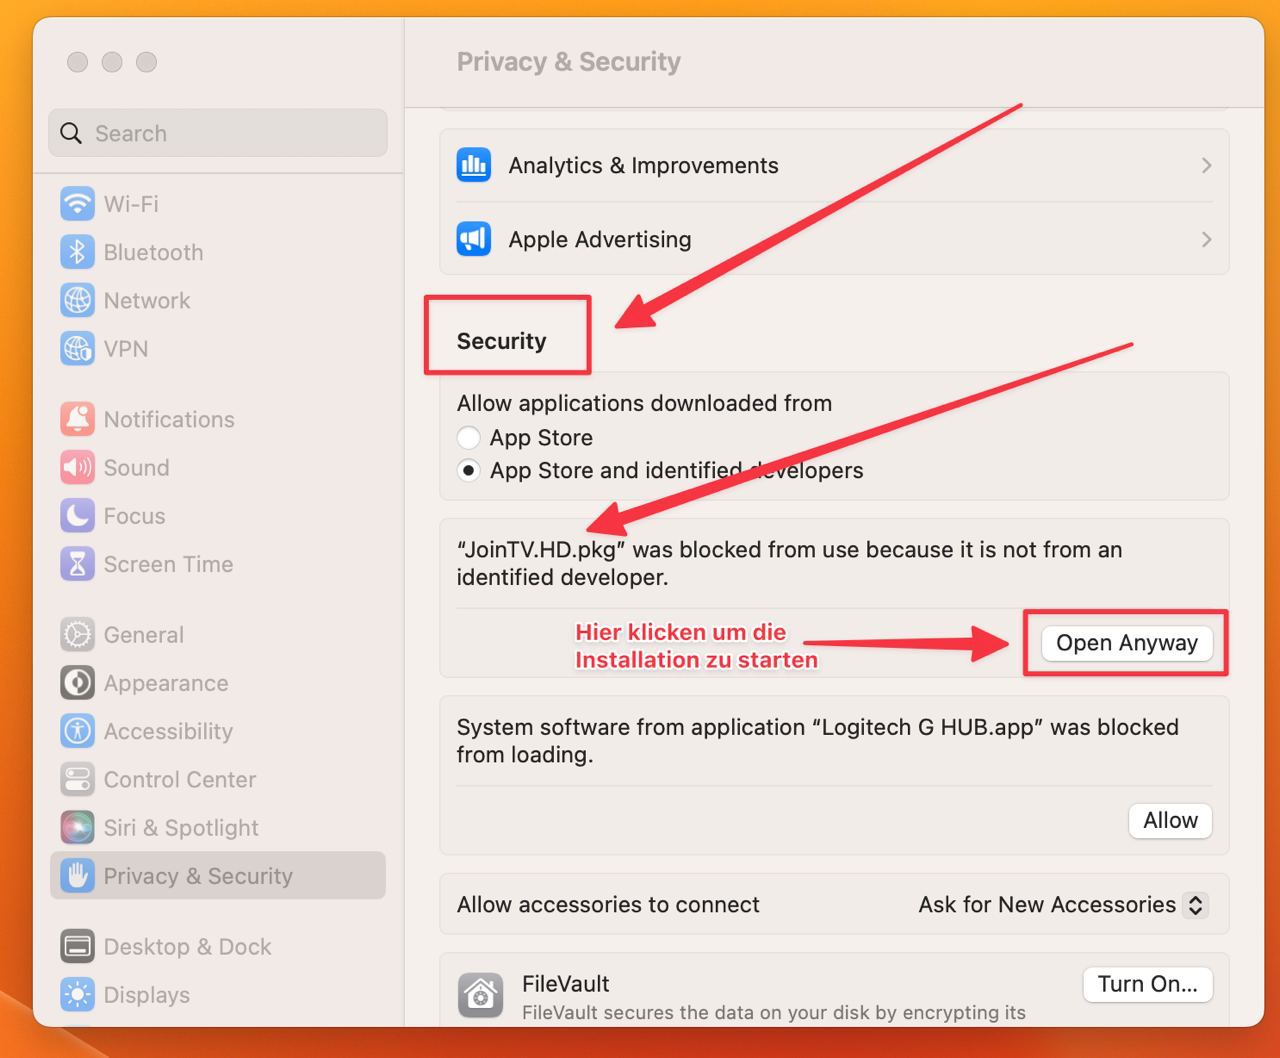Click the Wi-Fi icon in sidebar

77,204
